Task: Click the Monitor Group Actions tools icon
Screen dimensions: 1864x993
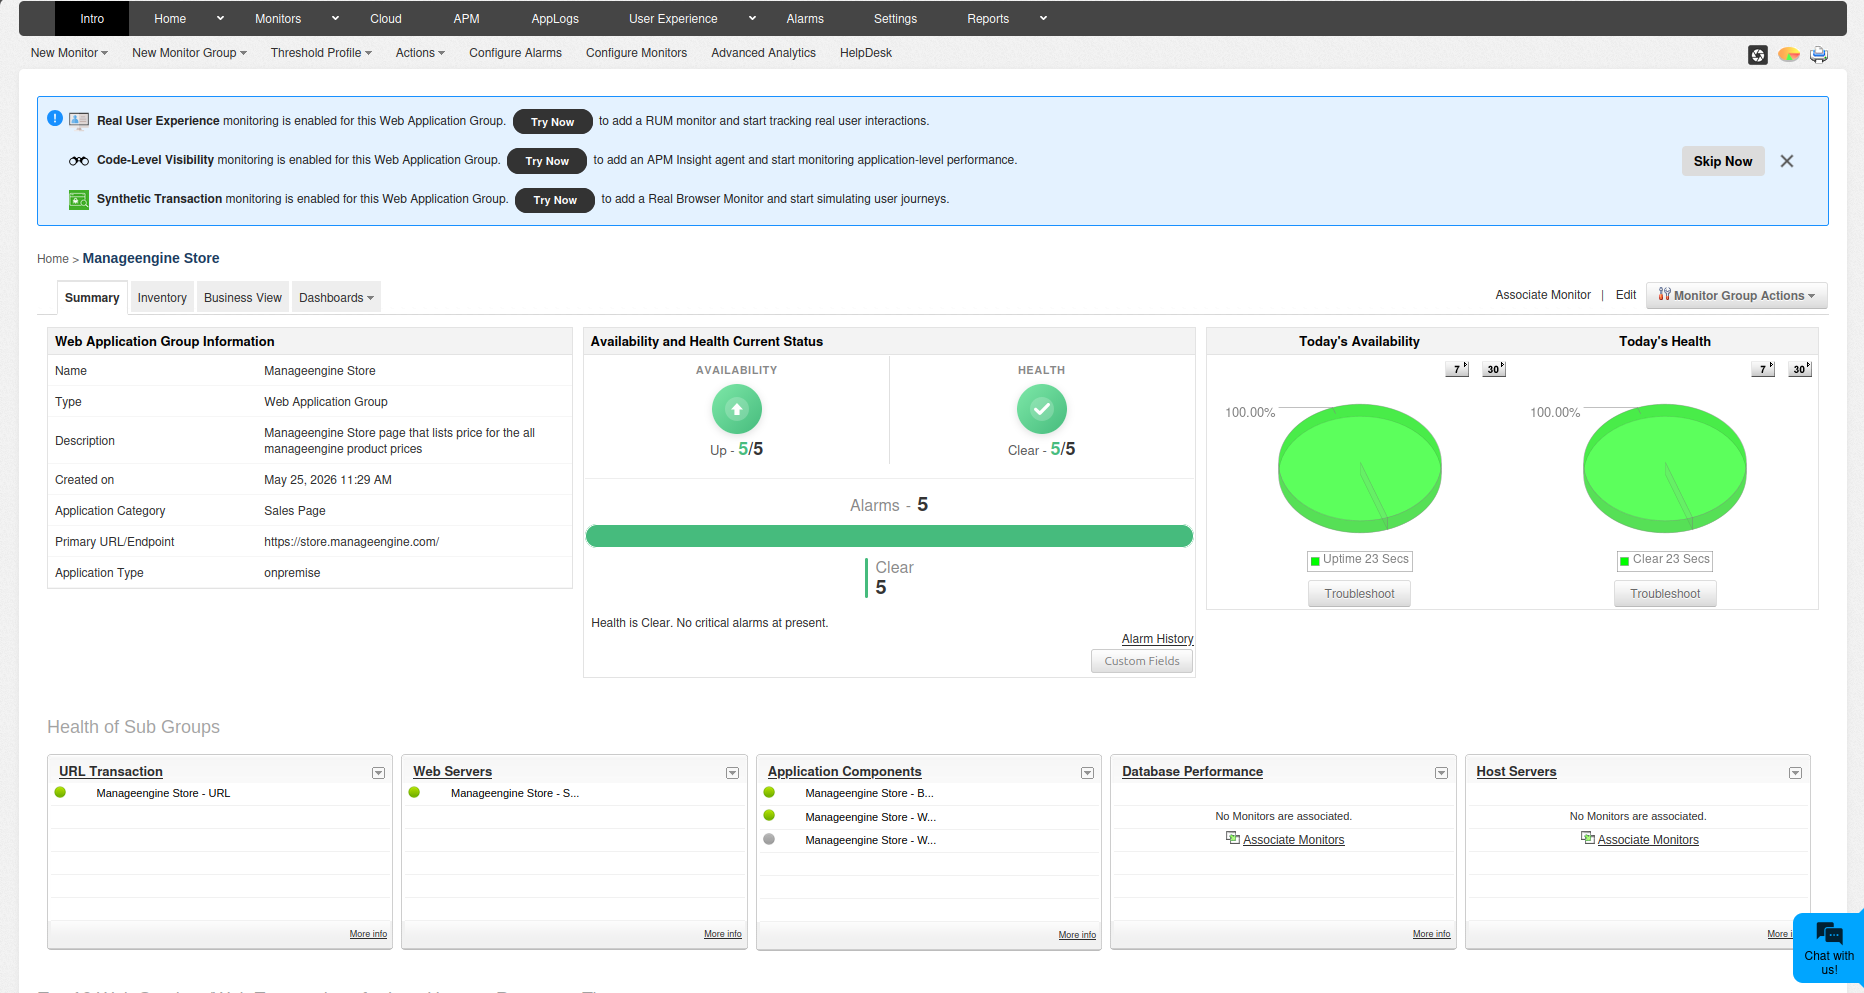Action: [1664, 295]
